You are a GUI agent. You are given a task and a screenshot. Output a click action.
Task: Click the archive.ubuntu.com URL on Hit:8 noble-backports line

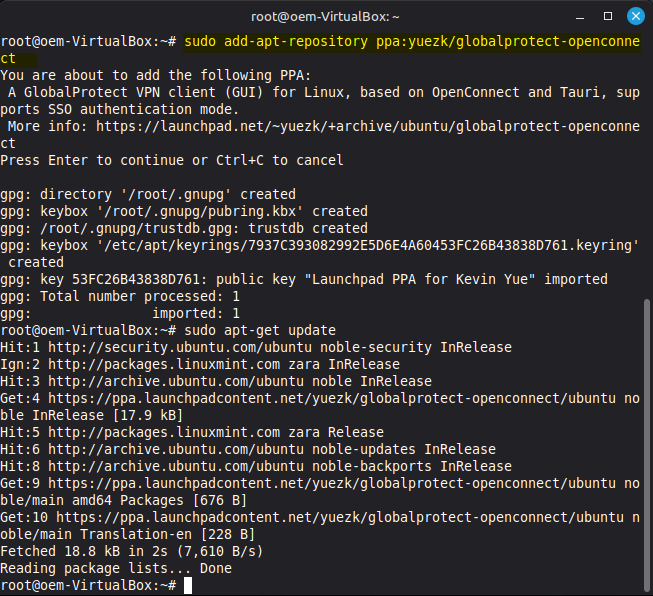point(170,466)
